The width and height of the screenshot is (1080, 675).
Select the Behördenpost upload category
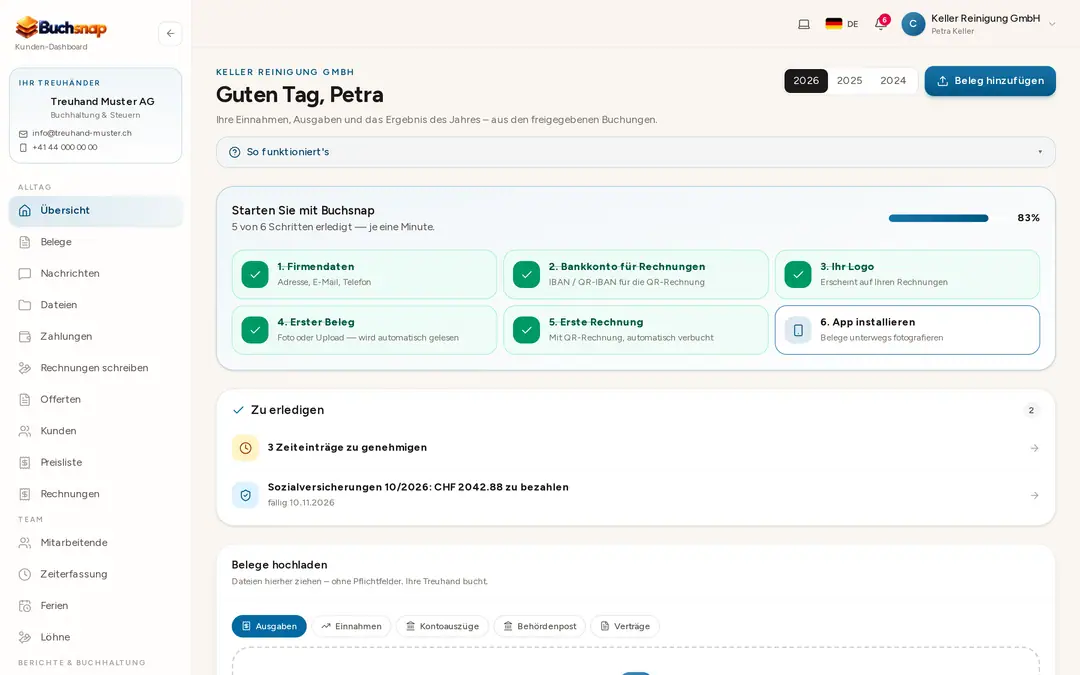pyautogui.click(x=539, y=626)
